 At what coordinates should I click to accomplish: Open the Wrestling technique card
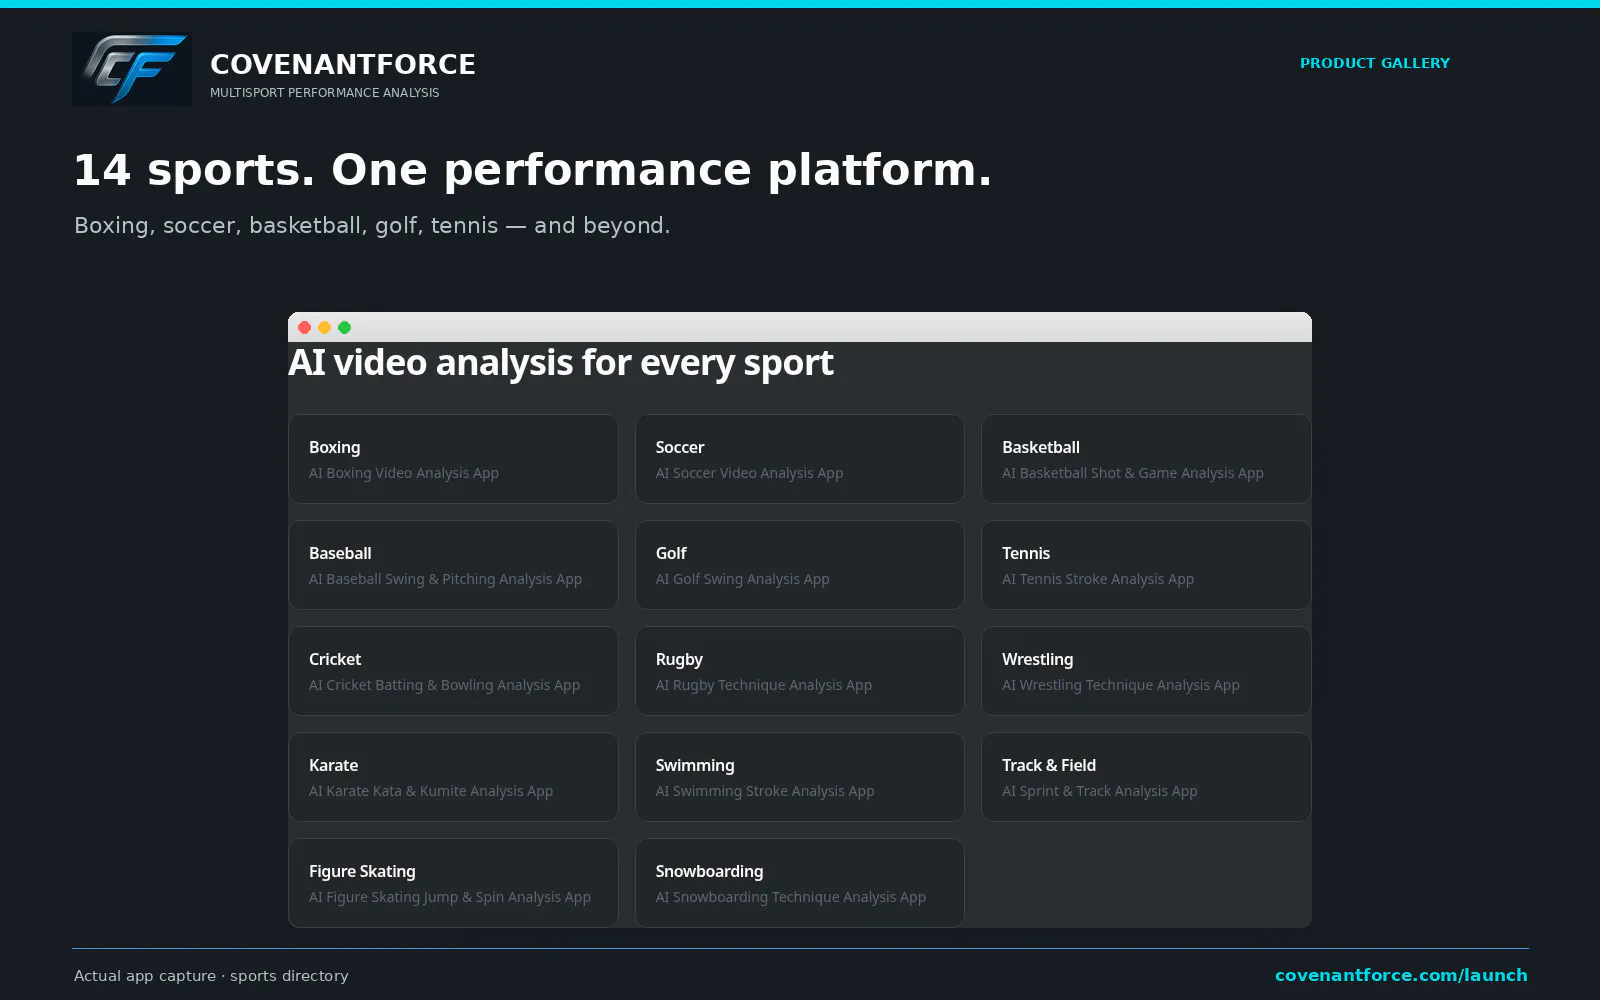click(1146, 671)
